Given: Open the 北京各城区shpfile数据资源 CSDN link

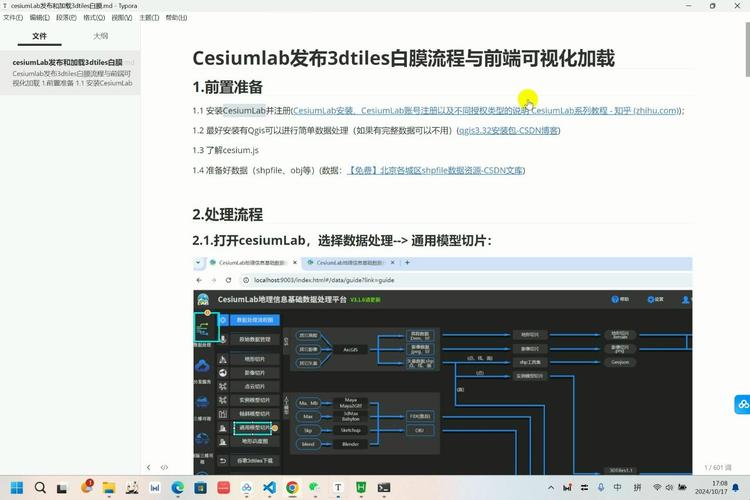Looking at the screenshot, I should point(435,170).
